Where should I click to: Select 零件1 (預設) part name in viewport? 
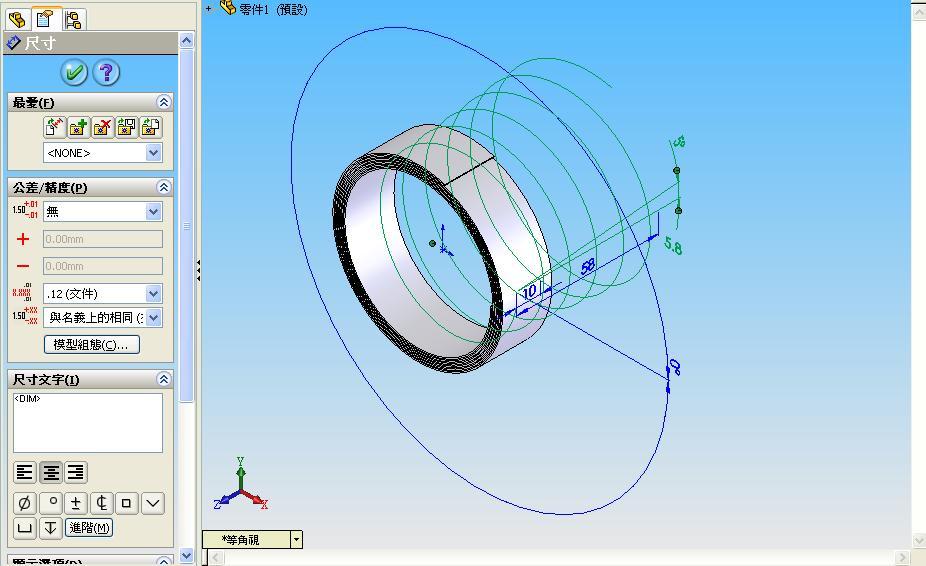tap(273, 9)
